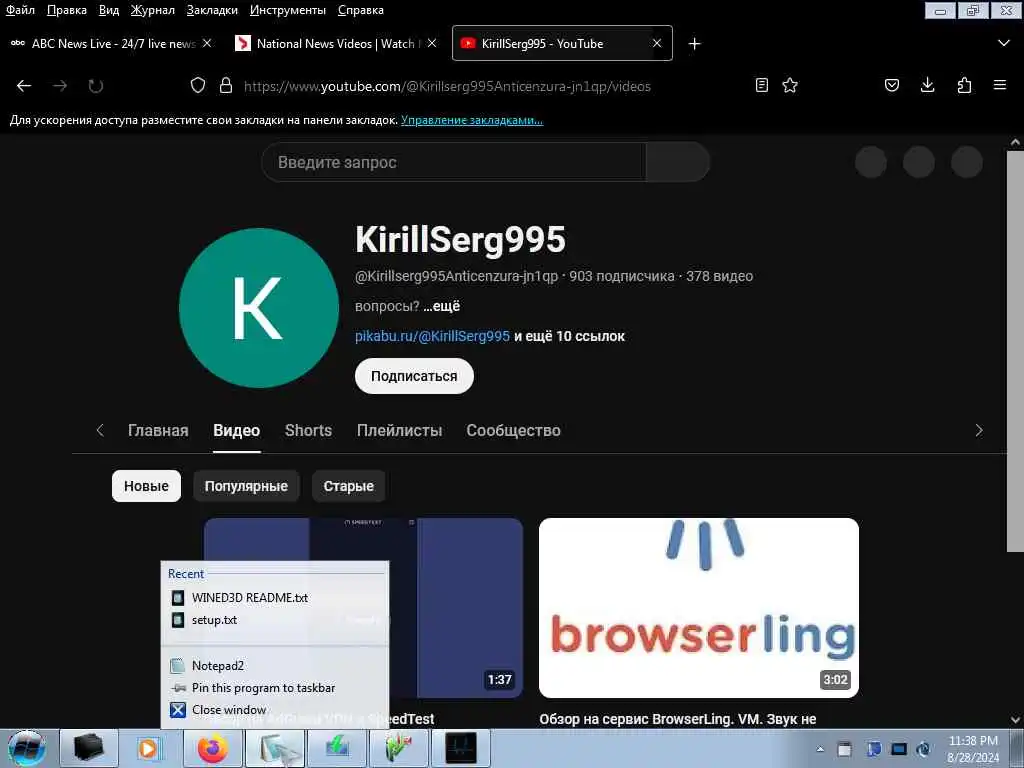Close the National News Videos tab
The height and width of the screenshot is (768, 1024).
(432, 43)
